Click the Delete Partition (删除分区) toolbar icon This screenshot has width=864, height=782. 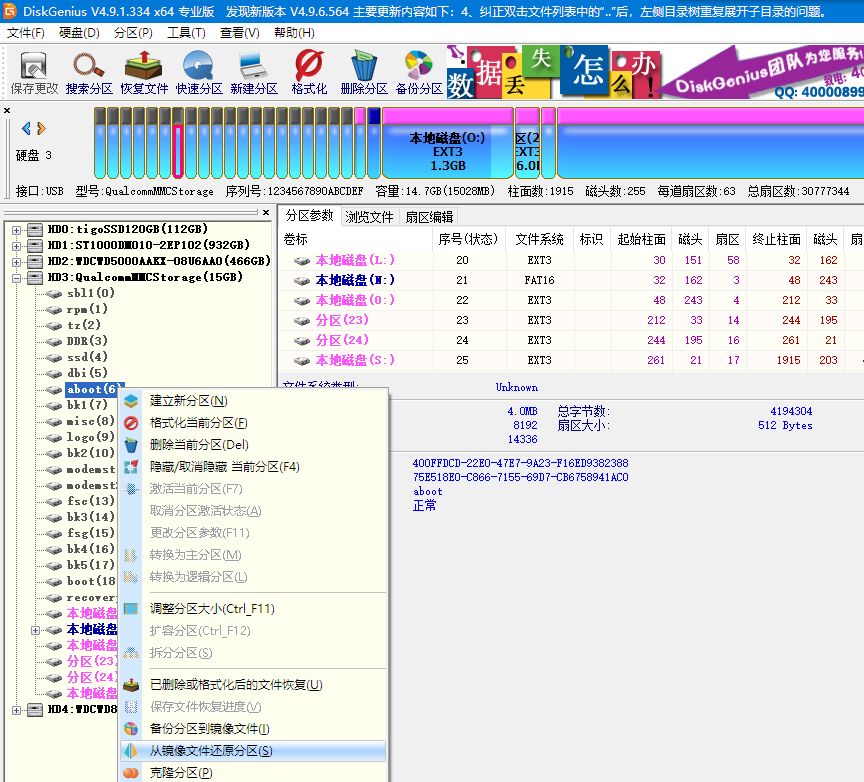[364, 73]
